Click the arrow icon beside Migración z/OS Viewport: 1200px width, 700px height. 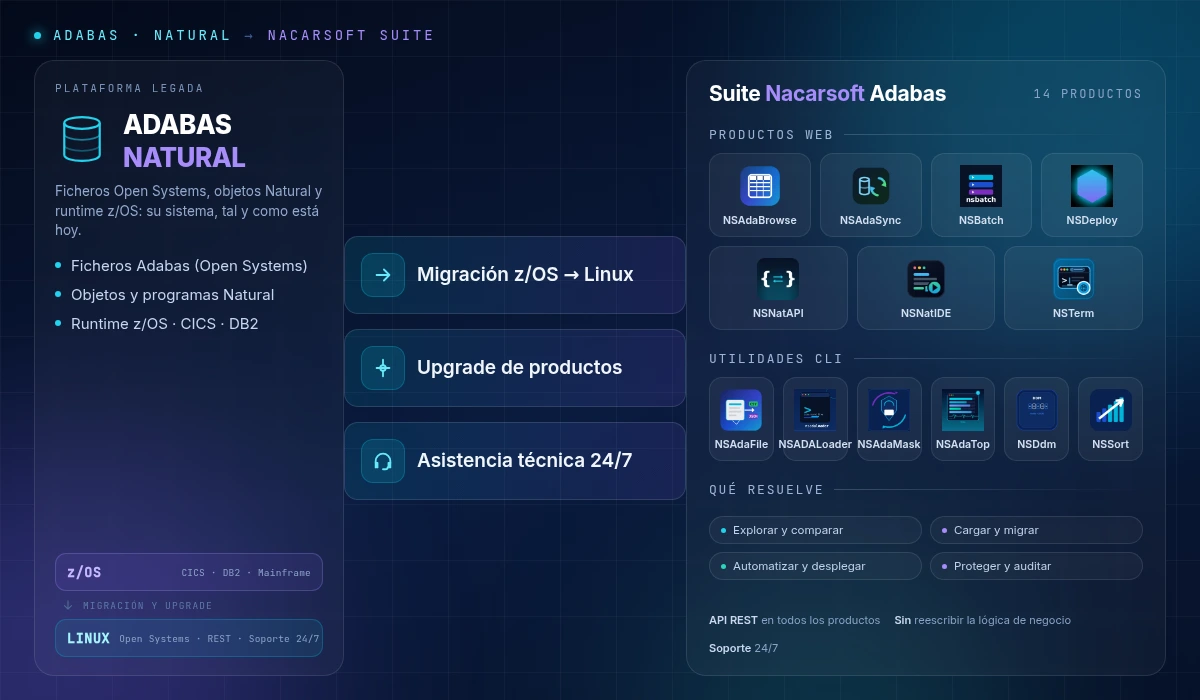[x=383, y=275]
